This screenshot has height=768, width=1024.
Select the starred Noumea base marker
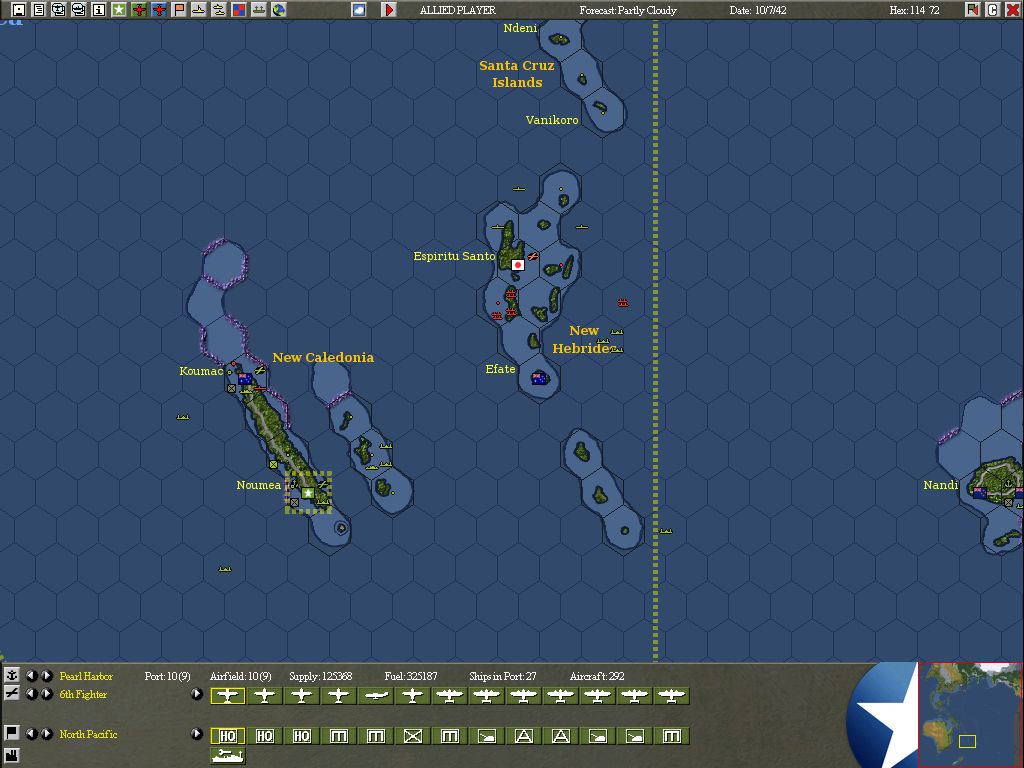[x=308, y=492]
